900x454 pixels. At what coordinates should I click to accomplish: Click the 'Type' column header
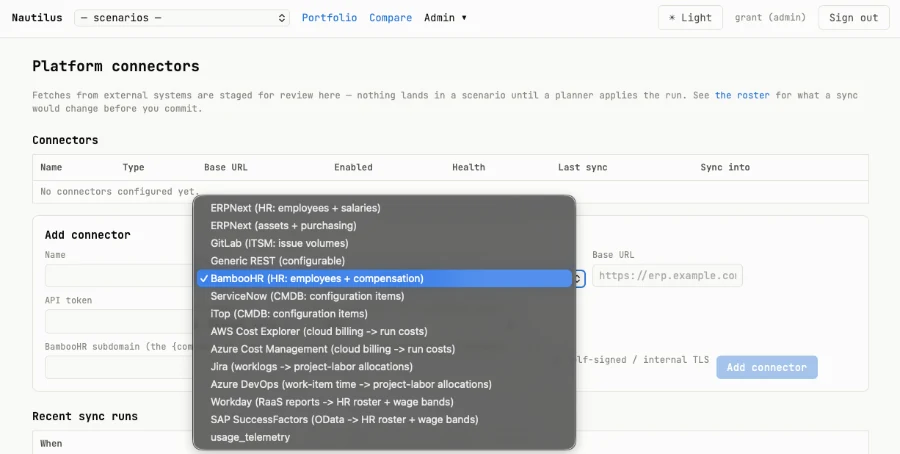pos(133,168)
